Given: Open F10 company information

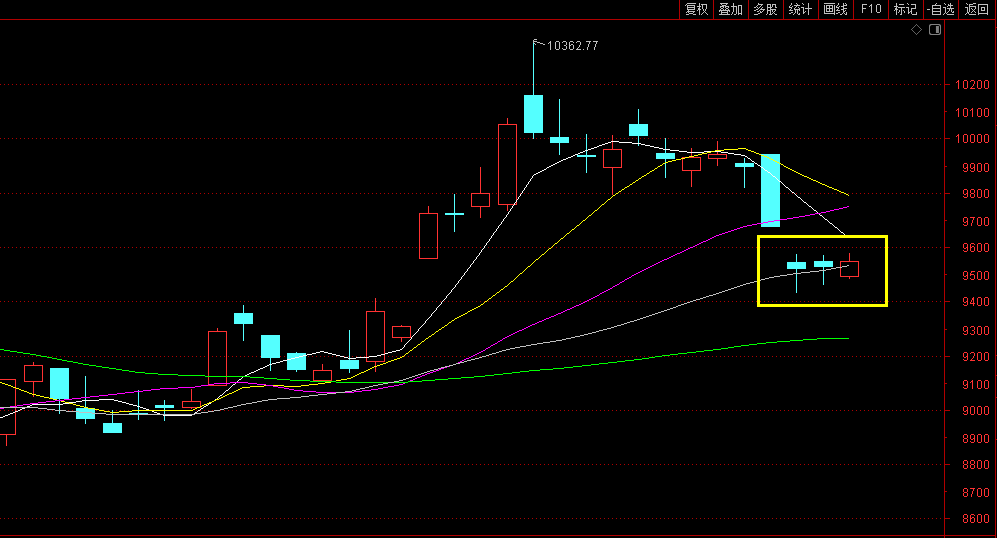Looking at the screenshot, I should [870, 9].
